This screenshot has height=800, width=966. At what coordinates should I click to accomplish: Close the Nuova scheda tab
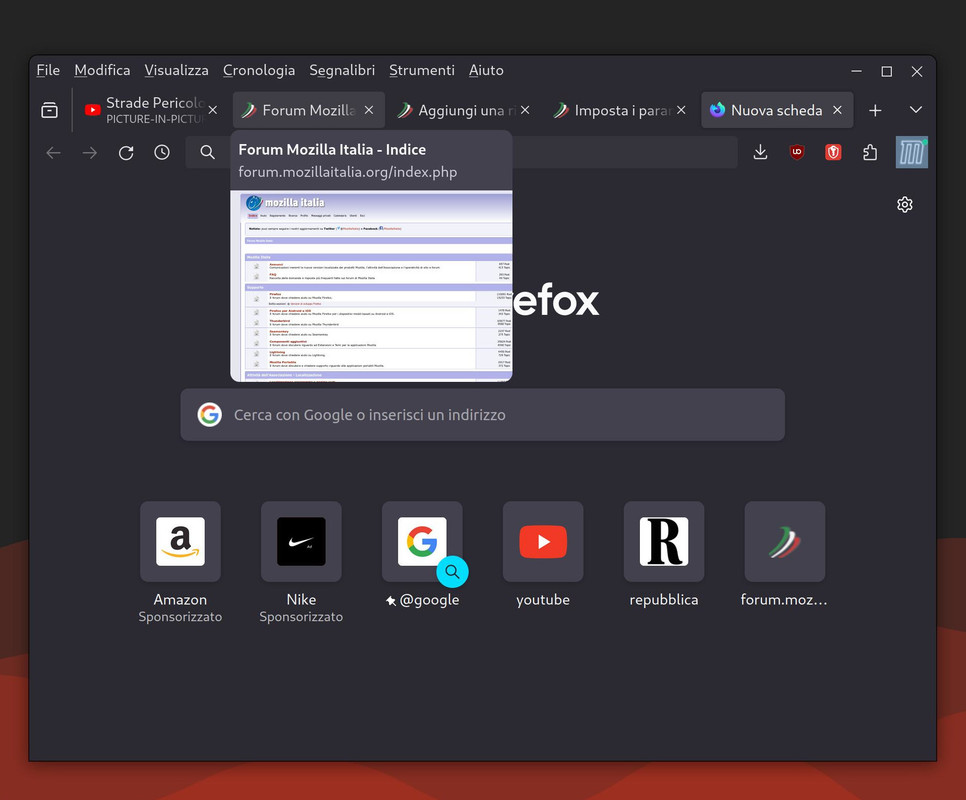tap(837, 110)
